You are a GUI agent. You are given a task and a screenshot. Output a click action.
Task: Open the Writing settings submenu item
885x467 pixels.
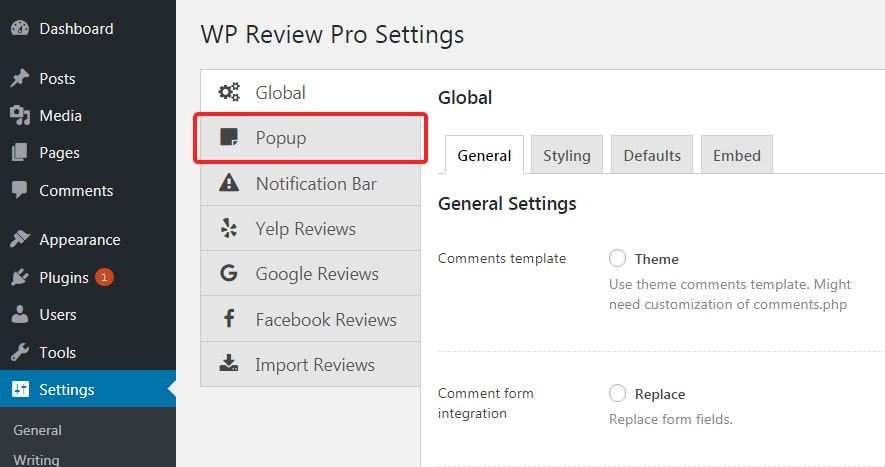(36, 460)
